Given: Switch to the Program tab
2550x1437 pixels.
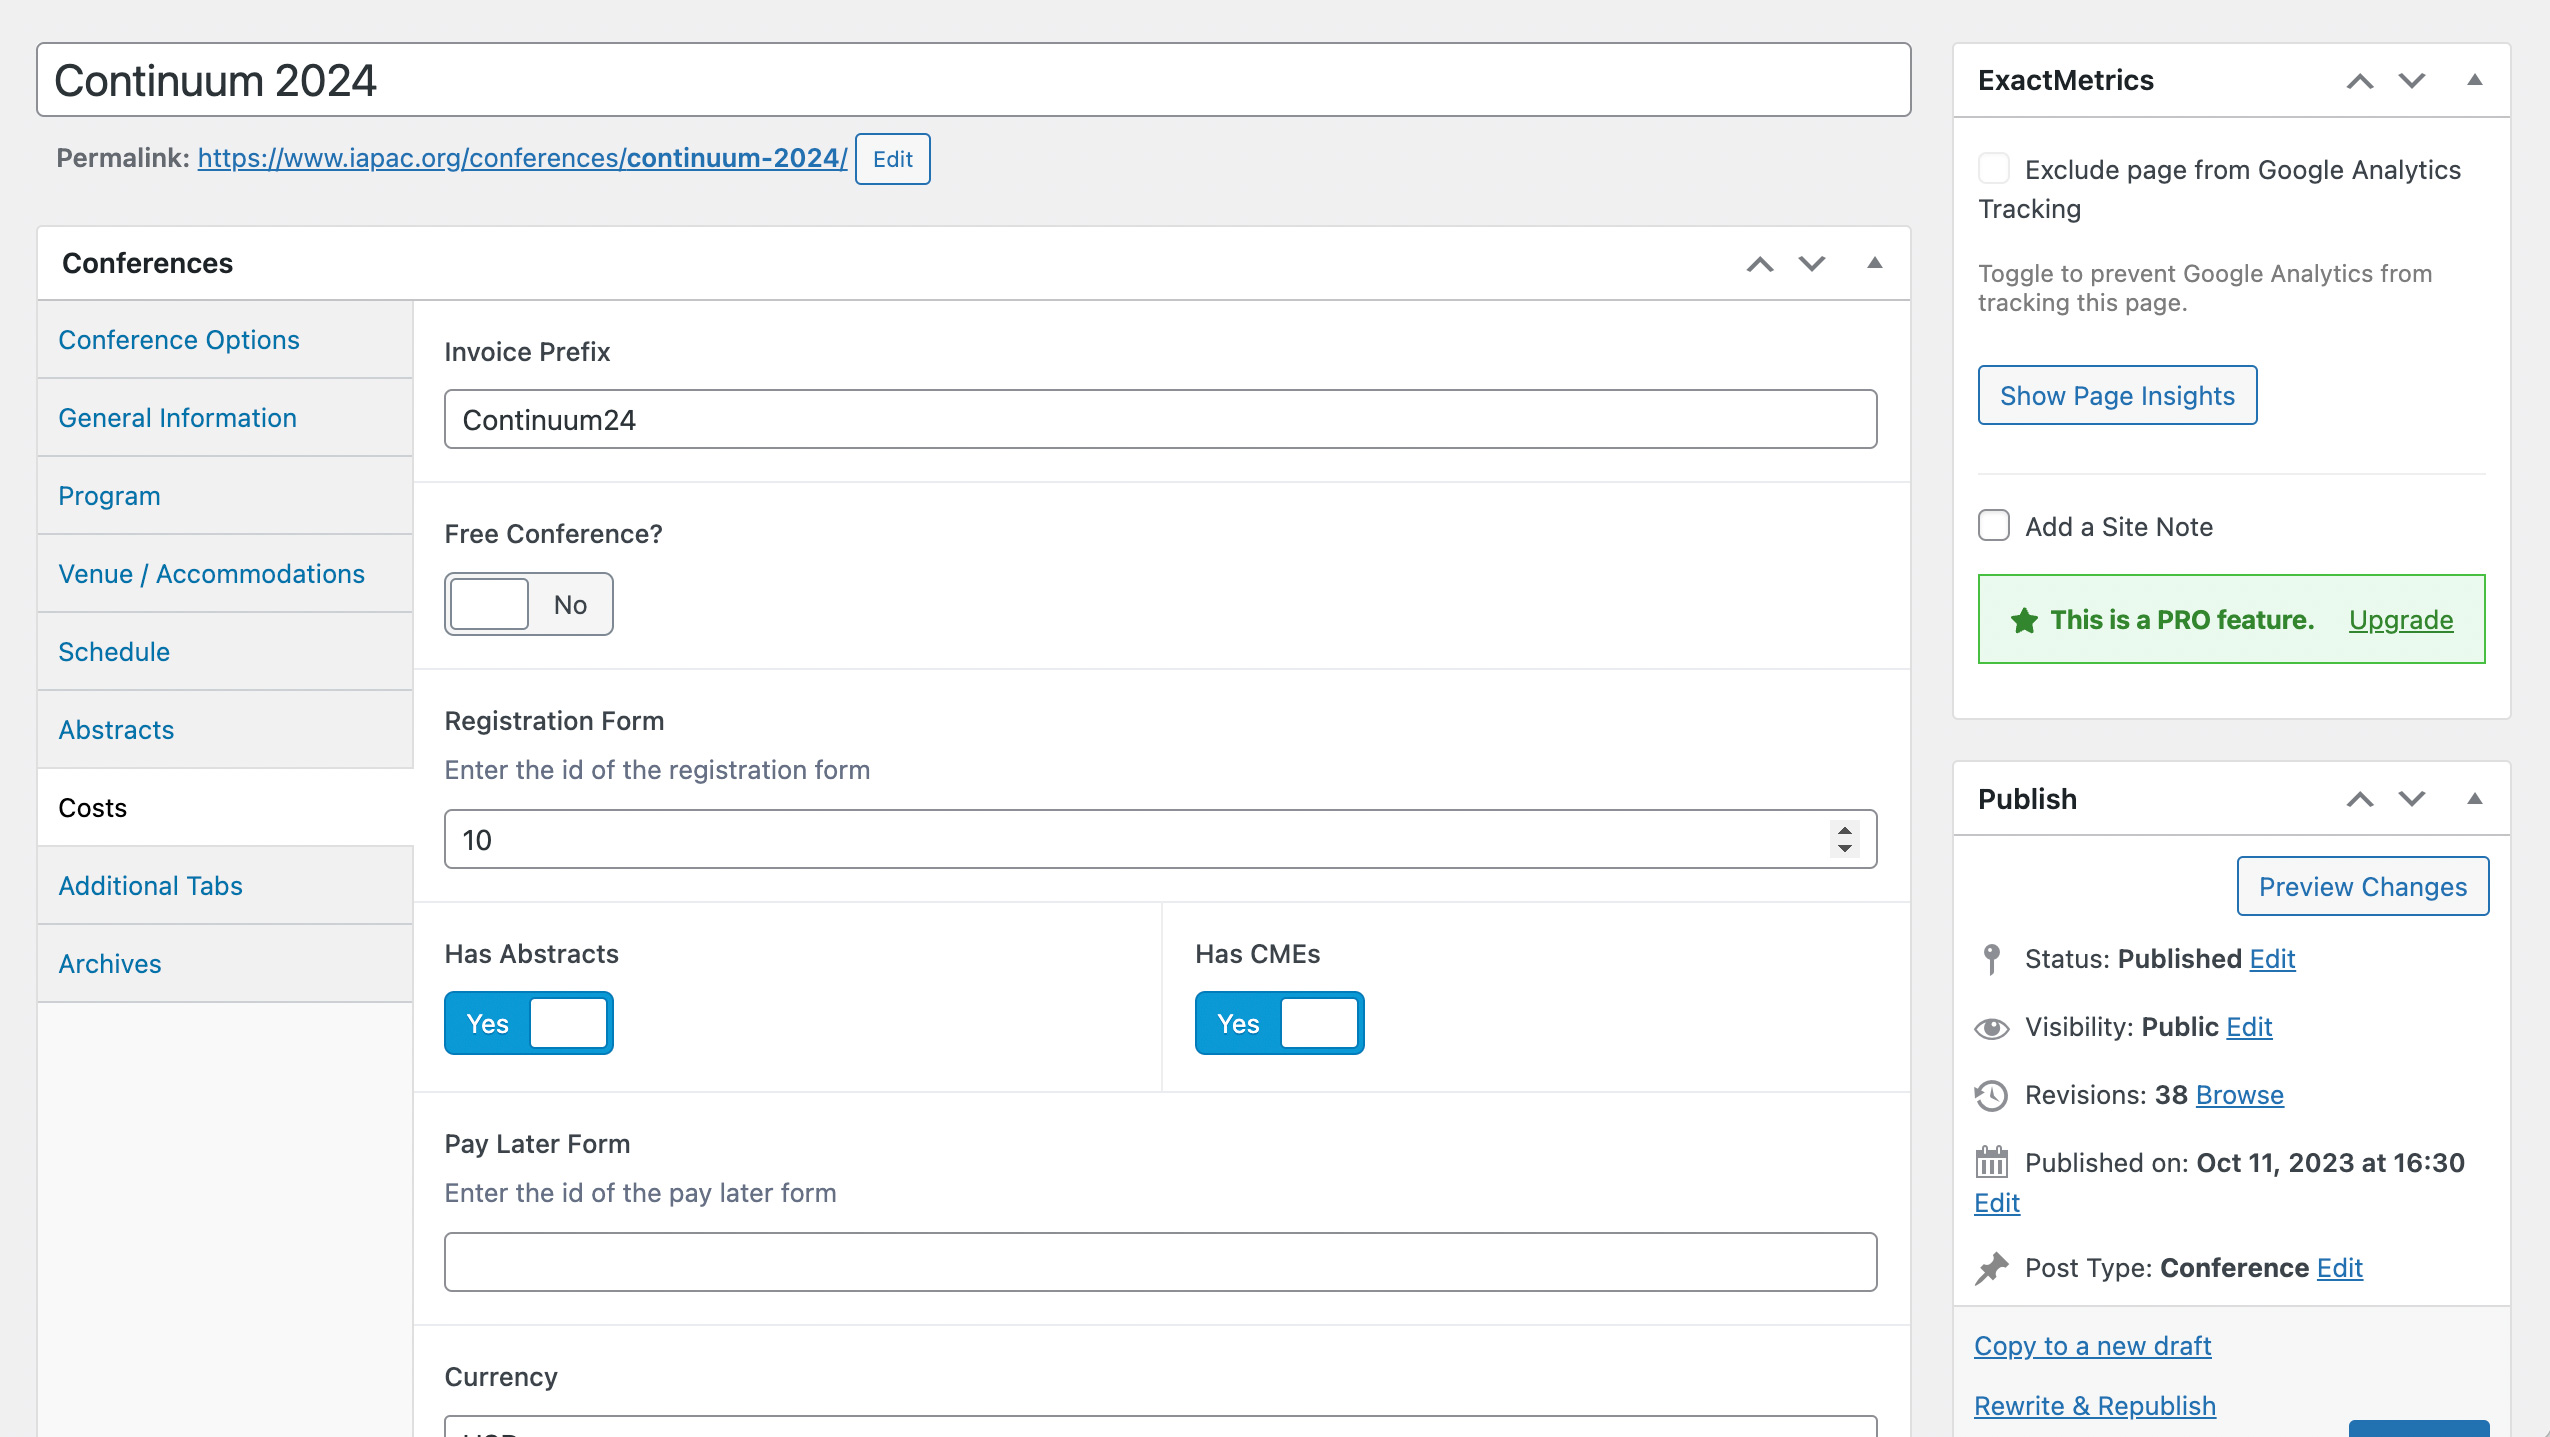Looking at the screenshot, I should tap(225, 496).
